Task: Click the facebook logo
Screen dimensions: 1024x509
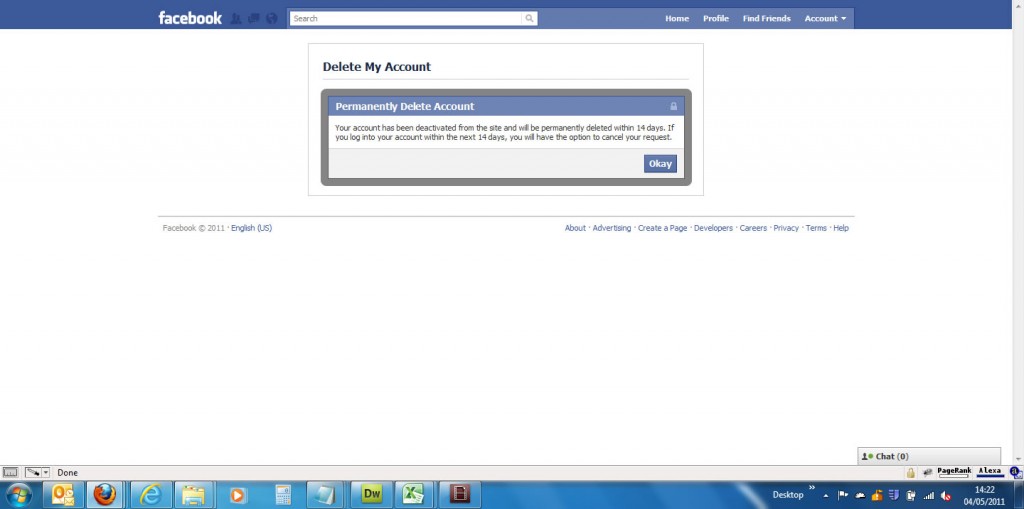Action: pyautogui.click(x=190, y=18)
